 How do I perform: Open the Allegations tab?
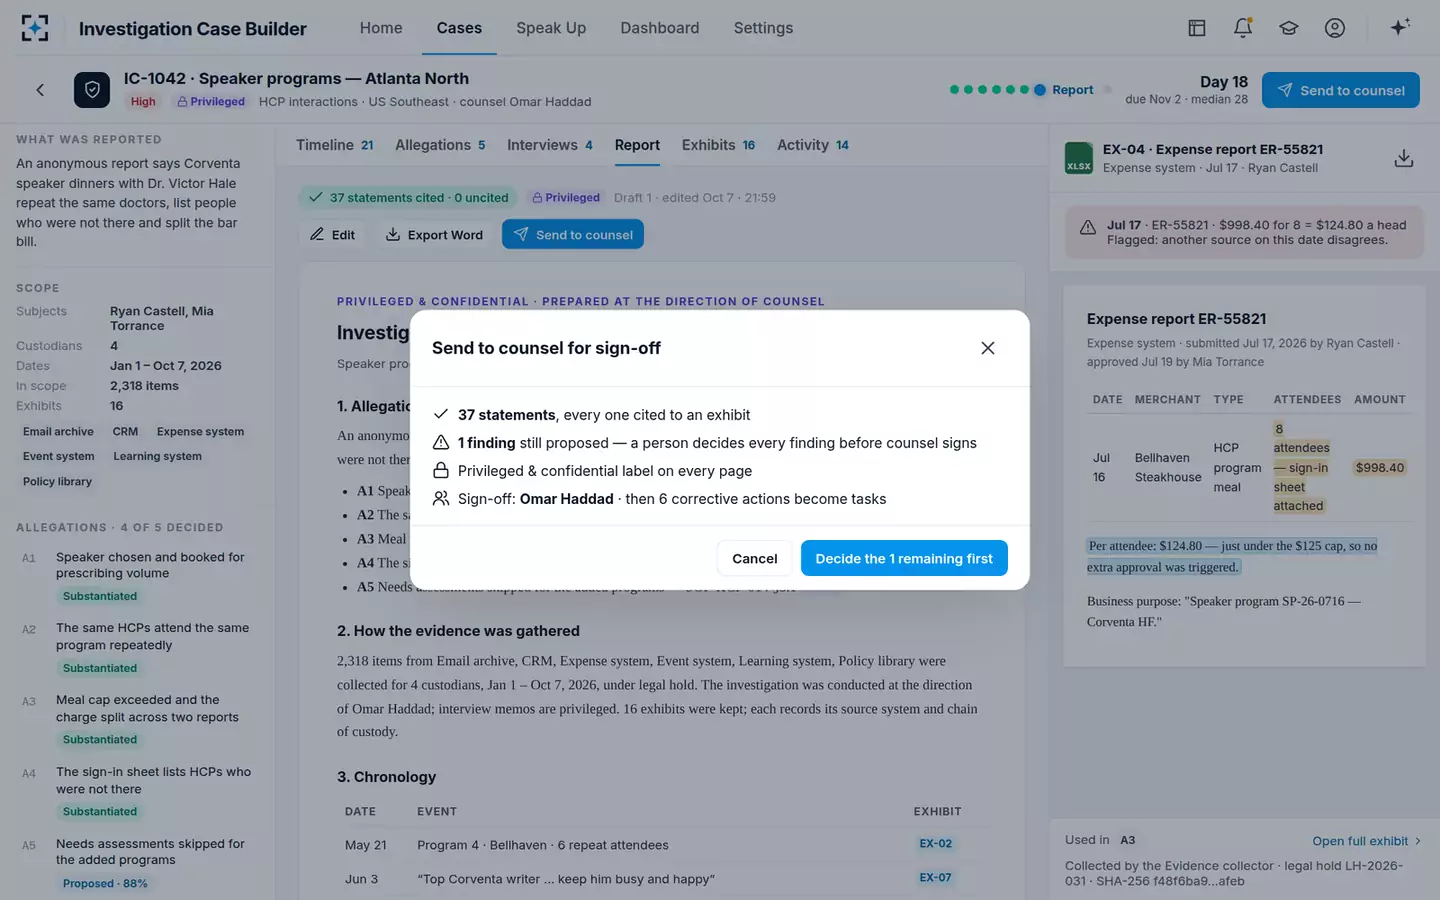(x=440, y=145)
